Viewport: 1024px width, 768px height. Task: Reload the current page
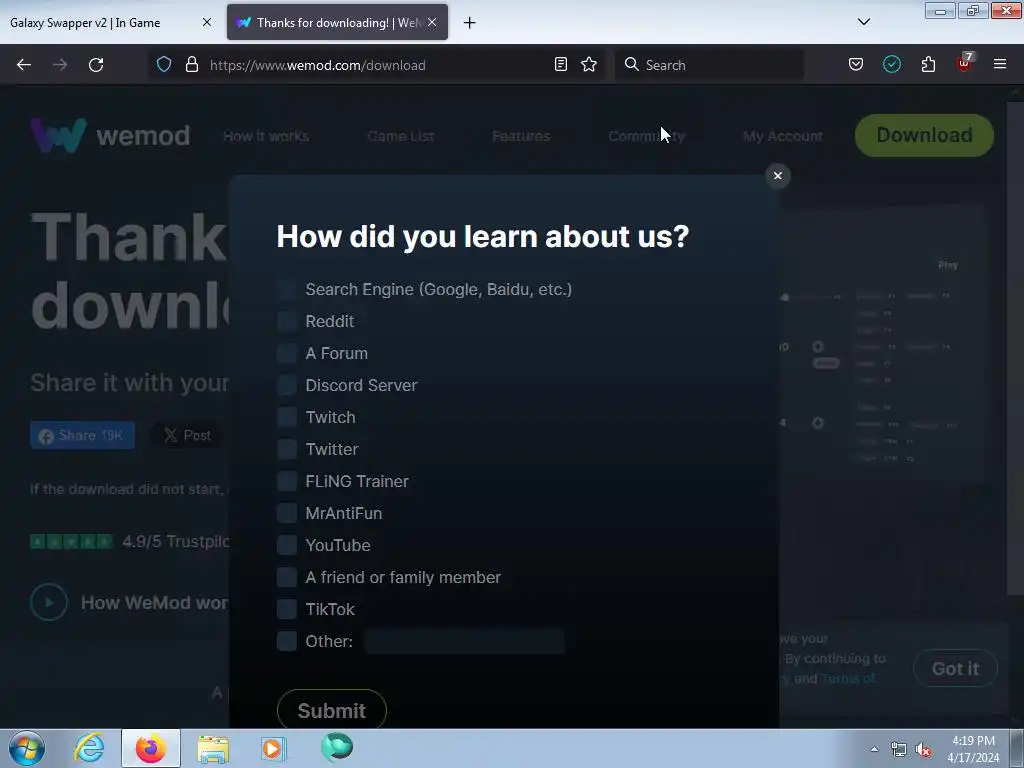[96, 65]
